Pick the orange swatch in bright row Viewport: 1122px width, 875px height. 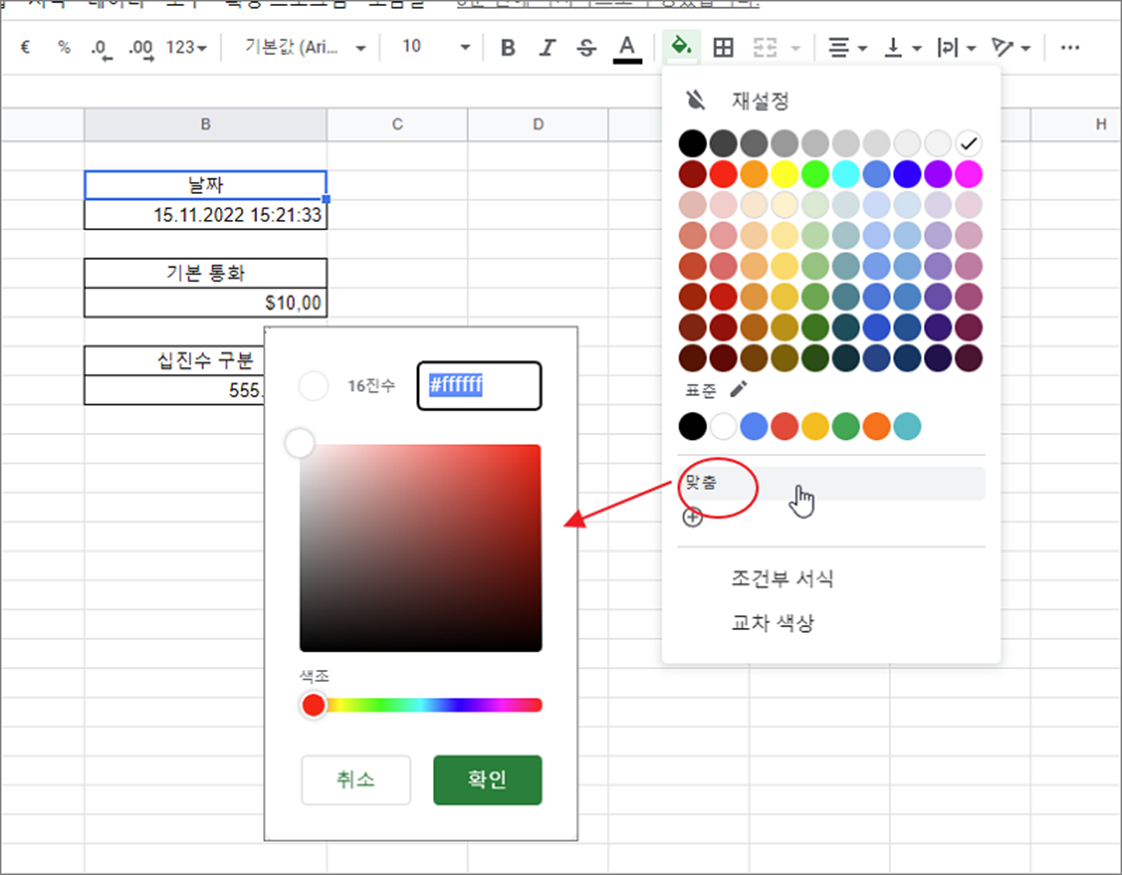pyautogui.click(x=753, y=174)
